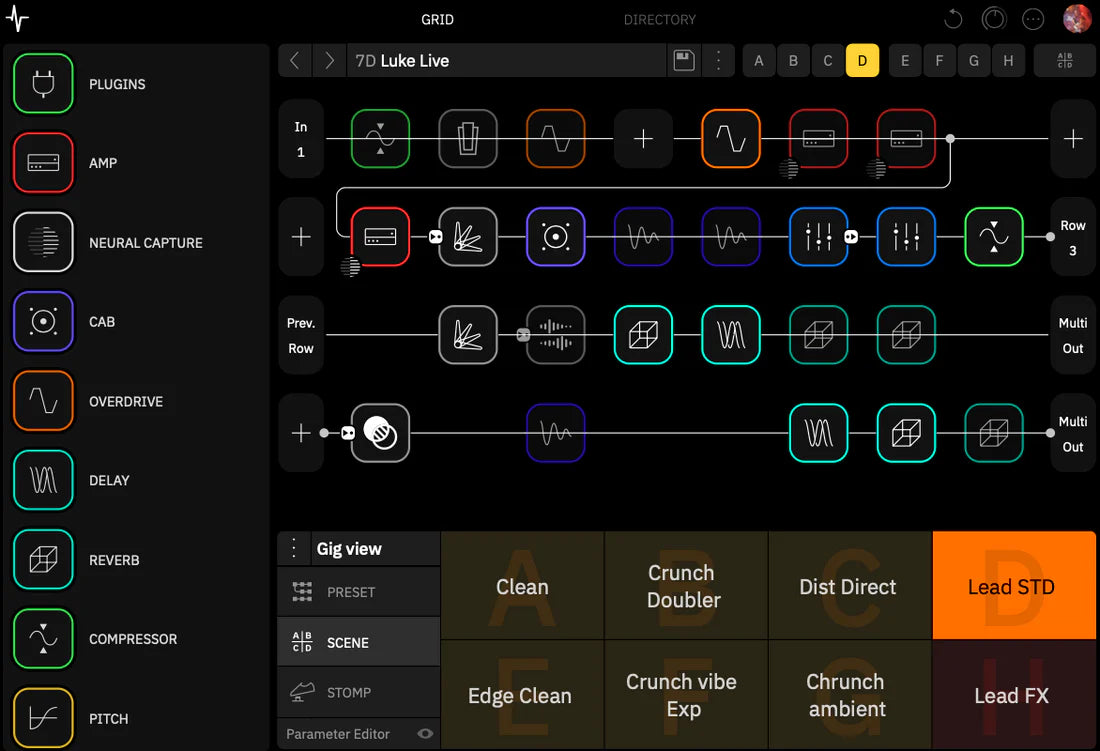Open the three-dot menu beside the preset name
Viewport: 1100px width, 751px height.
(x=718, y=60)
